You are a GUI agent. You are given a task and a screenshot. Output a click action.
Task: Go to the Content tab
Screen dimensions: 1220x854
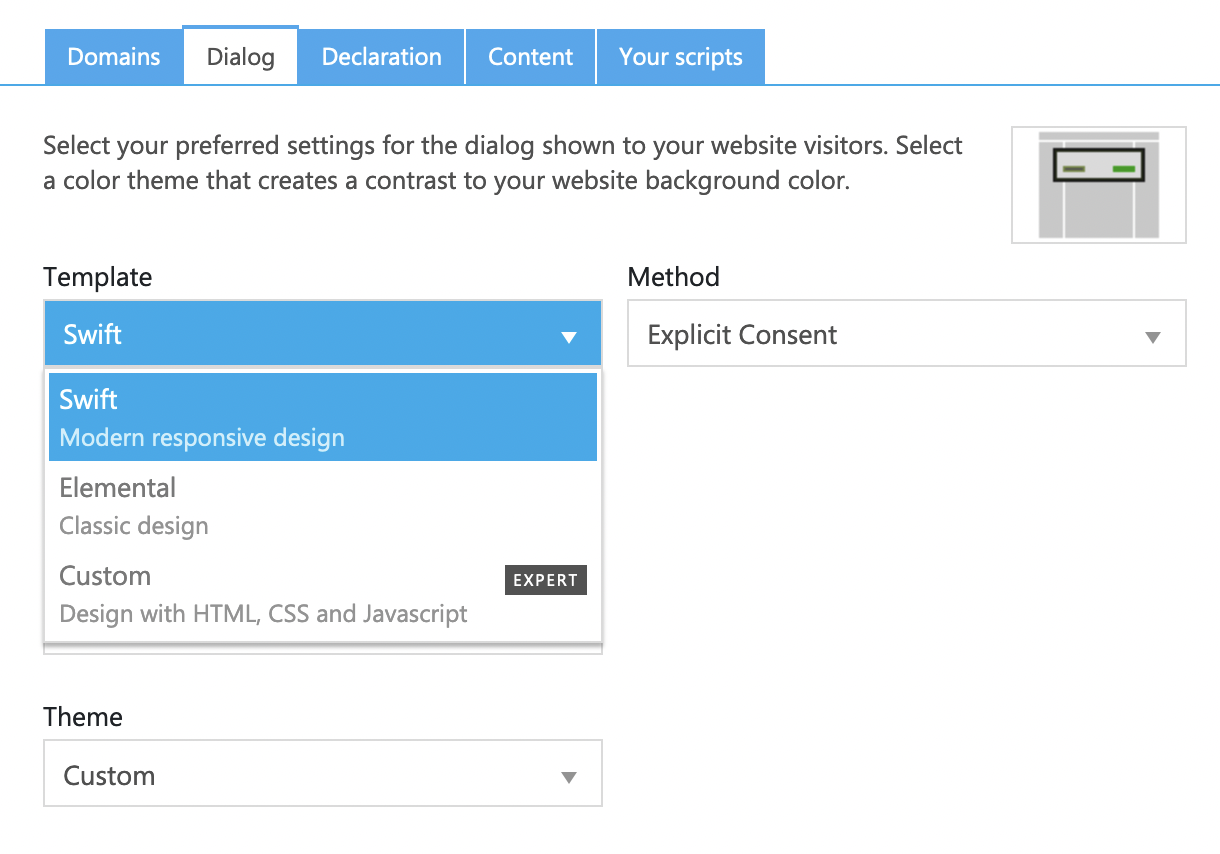click(530, 57)
